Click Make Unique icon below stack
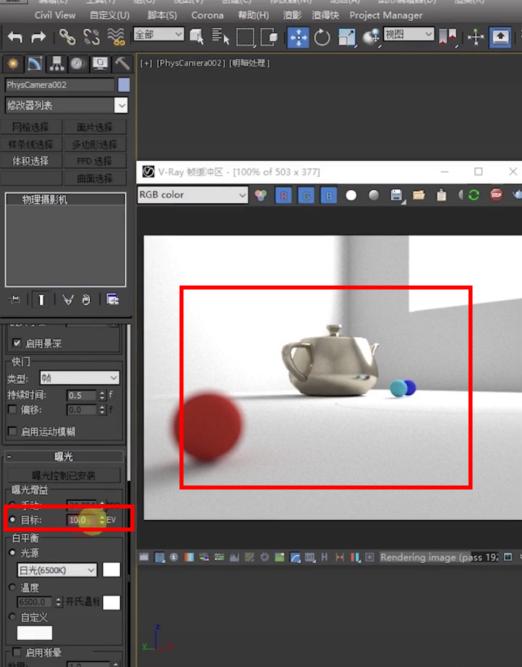The image size is (522, 667). click(67, 300)
